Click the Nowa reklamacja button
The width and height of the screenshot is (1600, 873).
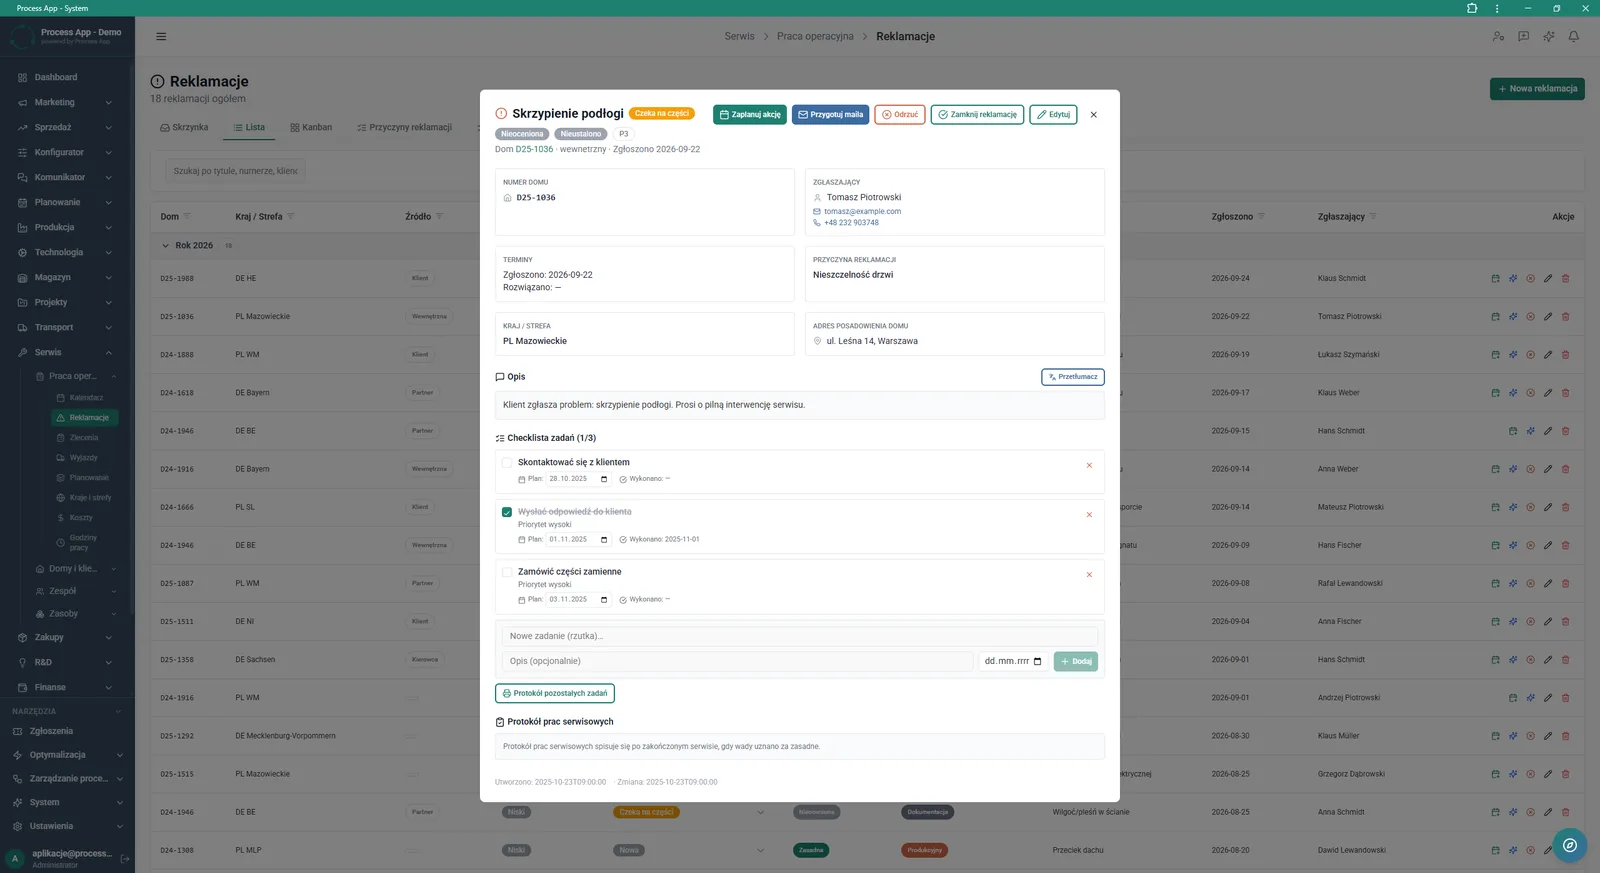click(1537, 89)
